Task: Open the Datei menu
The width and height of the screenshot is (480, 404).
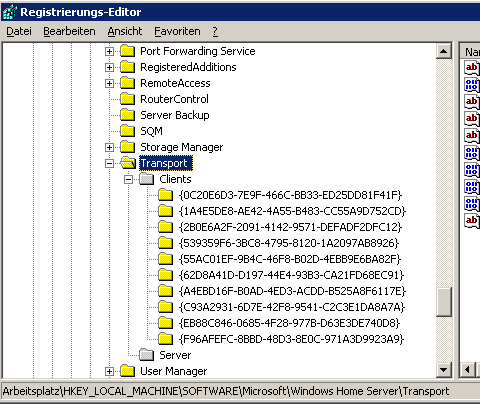Action: pos(19,31)
